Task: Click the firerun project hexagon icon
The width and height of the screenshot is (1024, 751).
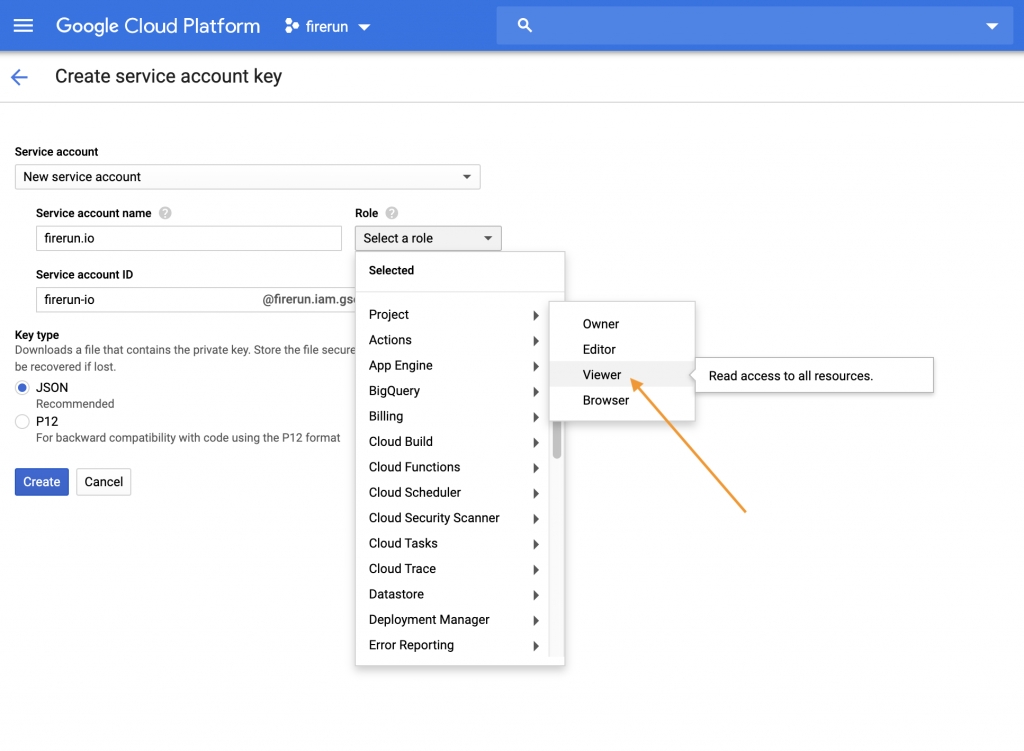Action: click(291, 26)
